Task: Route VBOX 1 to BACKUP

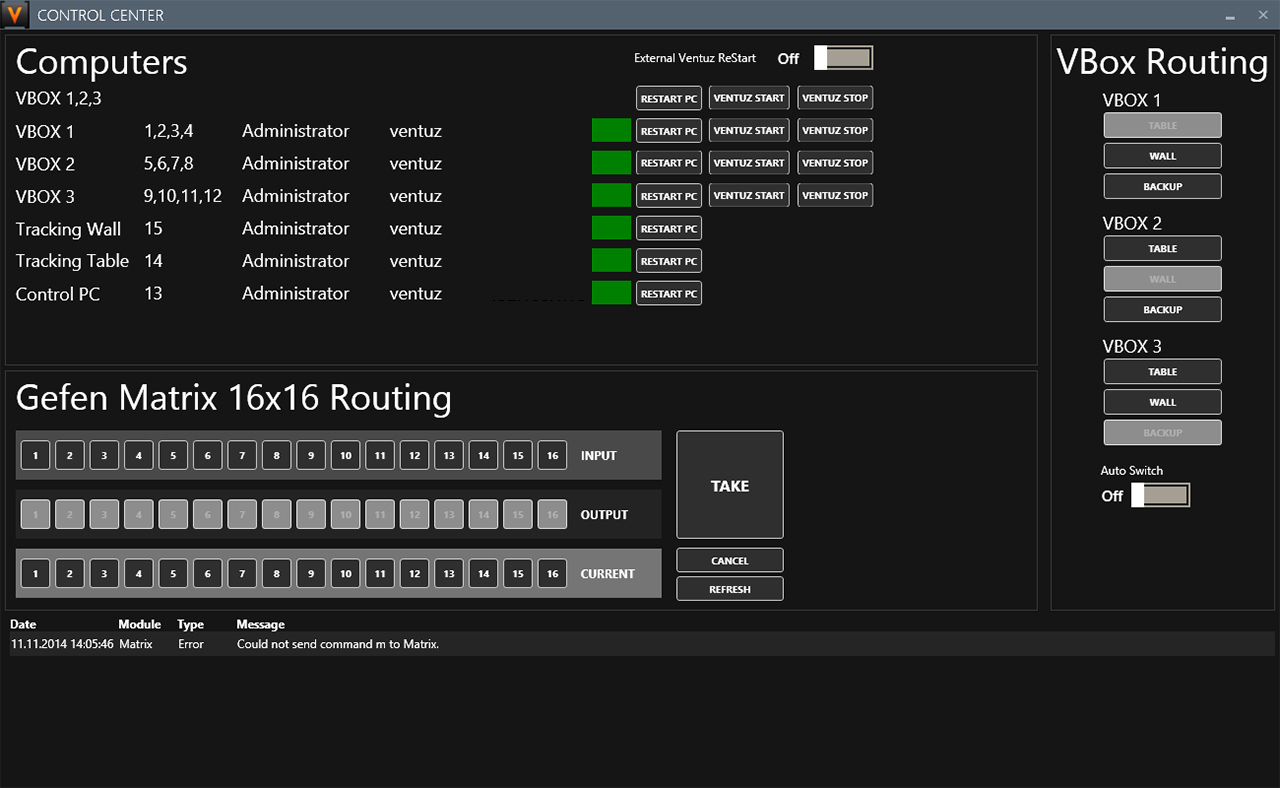Action: point(1163,186)
